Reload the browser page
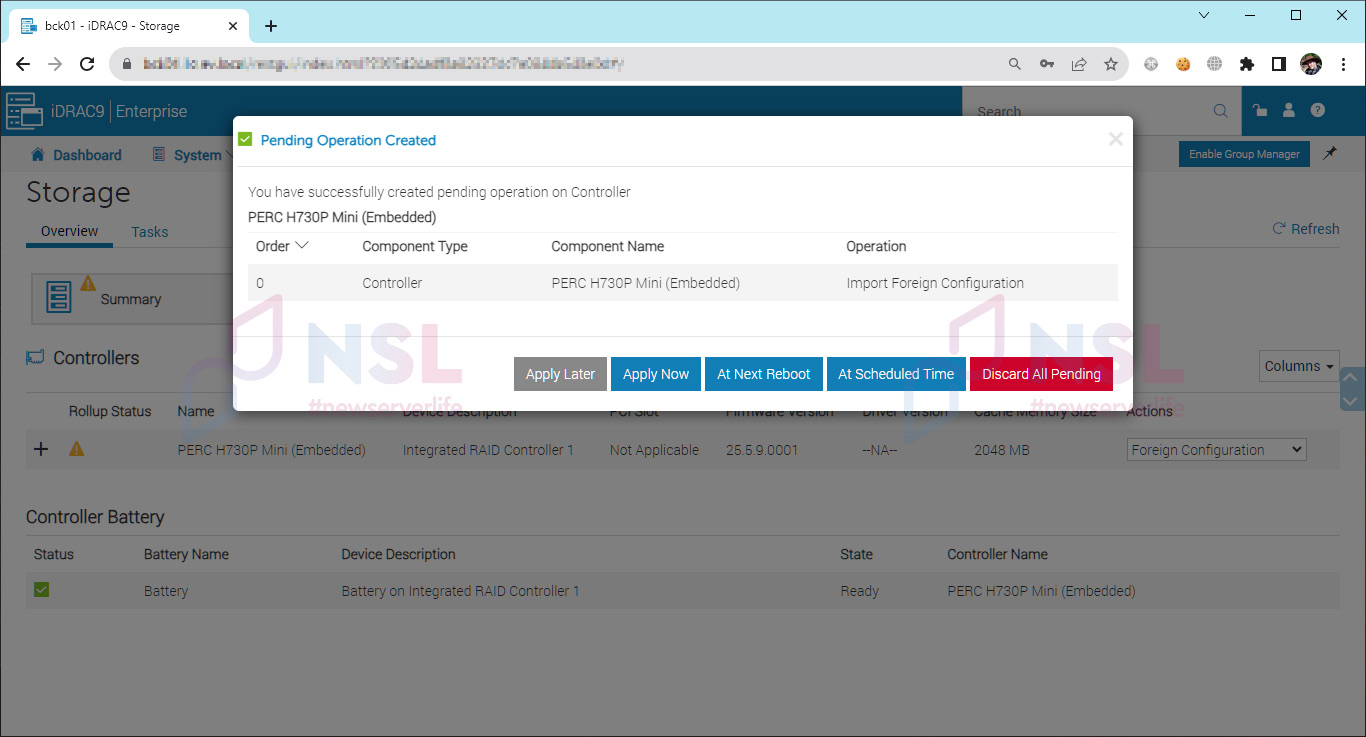The height and width of the screenshot is (737, 1366). point(87,64)
